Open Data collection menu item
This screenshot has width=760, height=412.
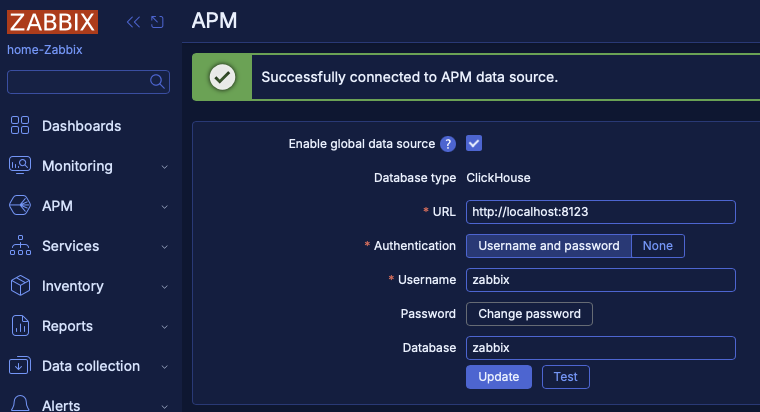click(91, 366)
